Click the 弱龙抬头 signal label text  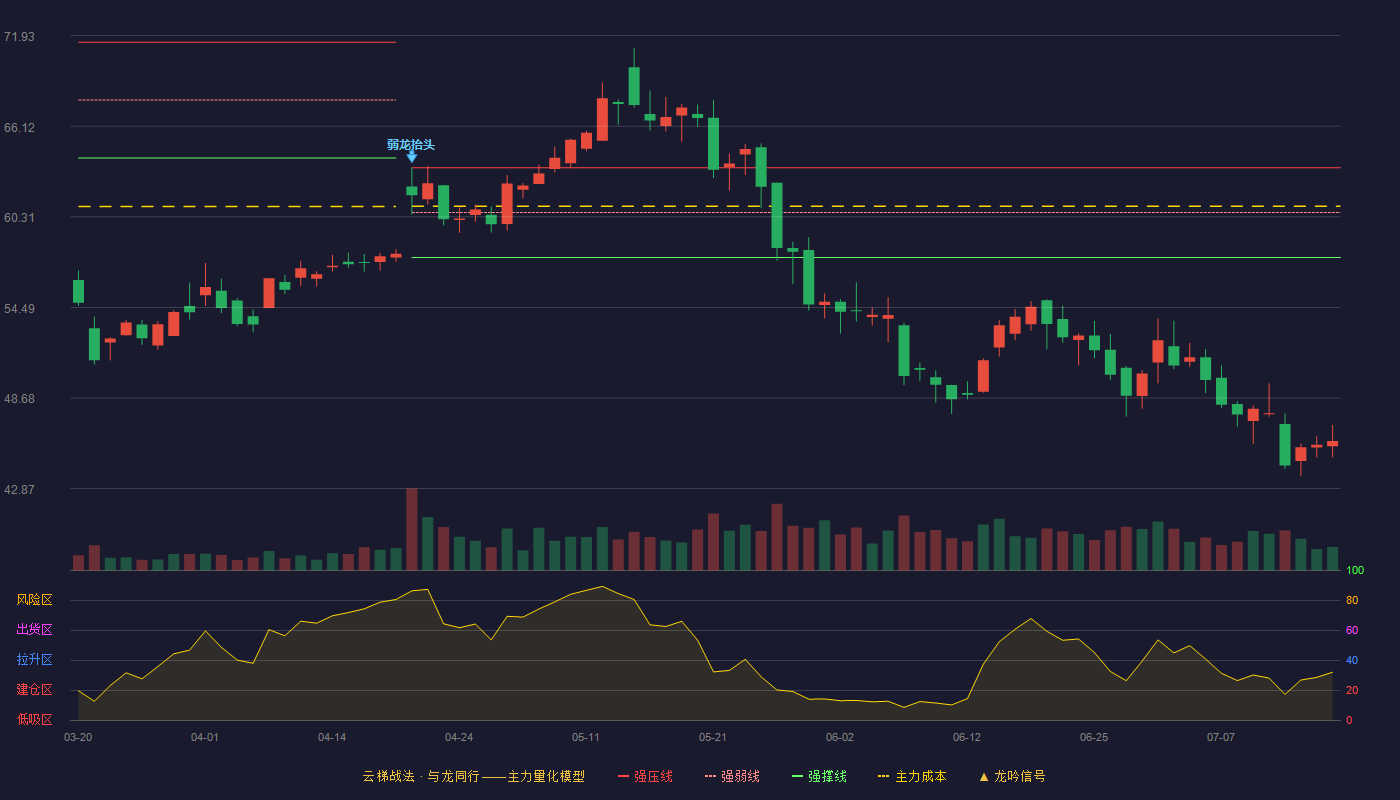[x=411, y=144]
